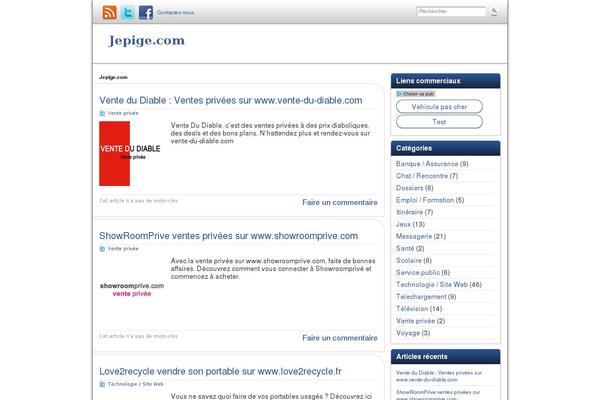Open the Technologie / Site Web sidebar category
The width and height of the screenshot is (600, 400).
coord(432,285)
